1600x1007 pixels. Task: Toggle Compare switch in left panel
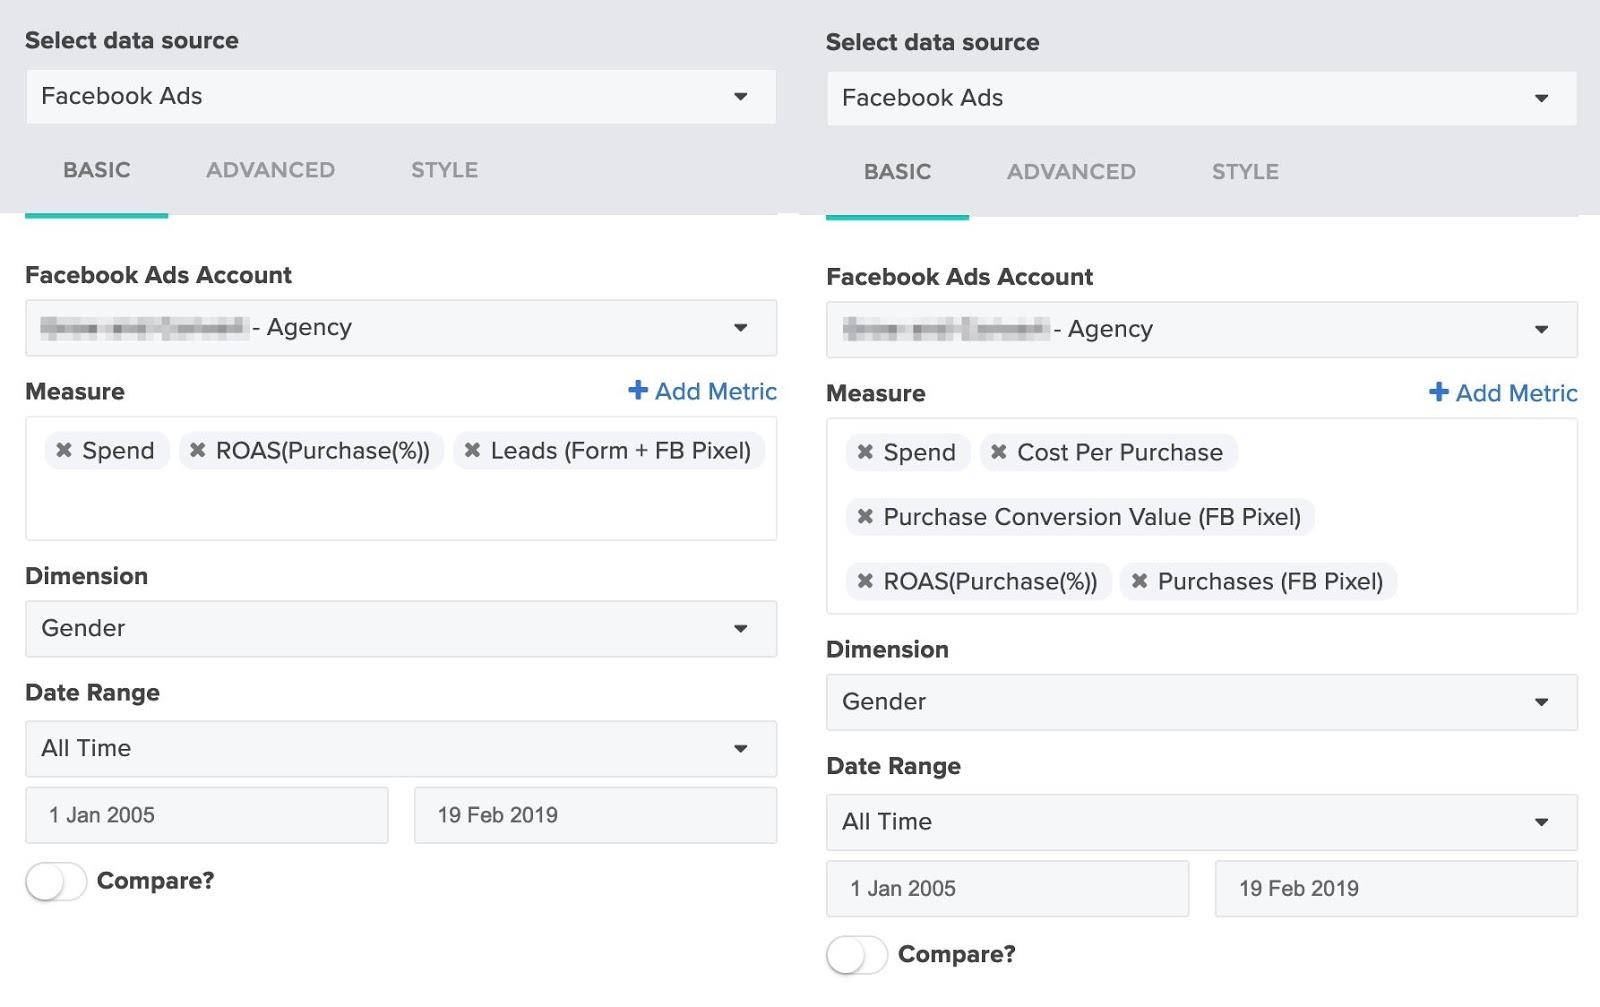56,882
